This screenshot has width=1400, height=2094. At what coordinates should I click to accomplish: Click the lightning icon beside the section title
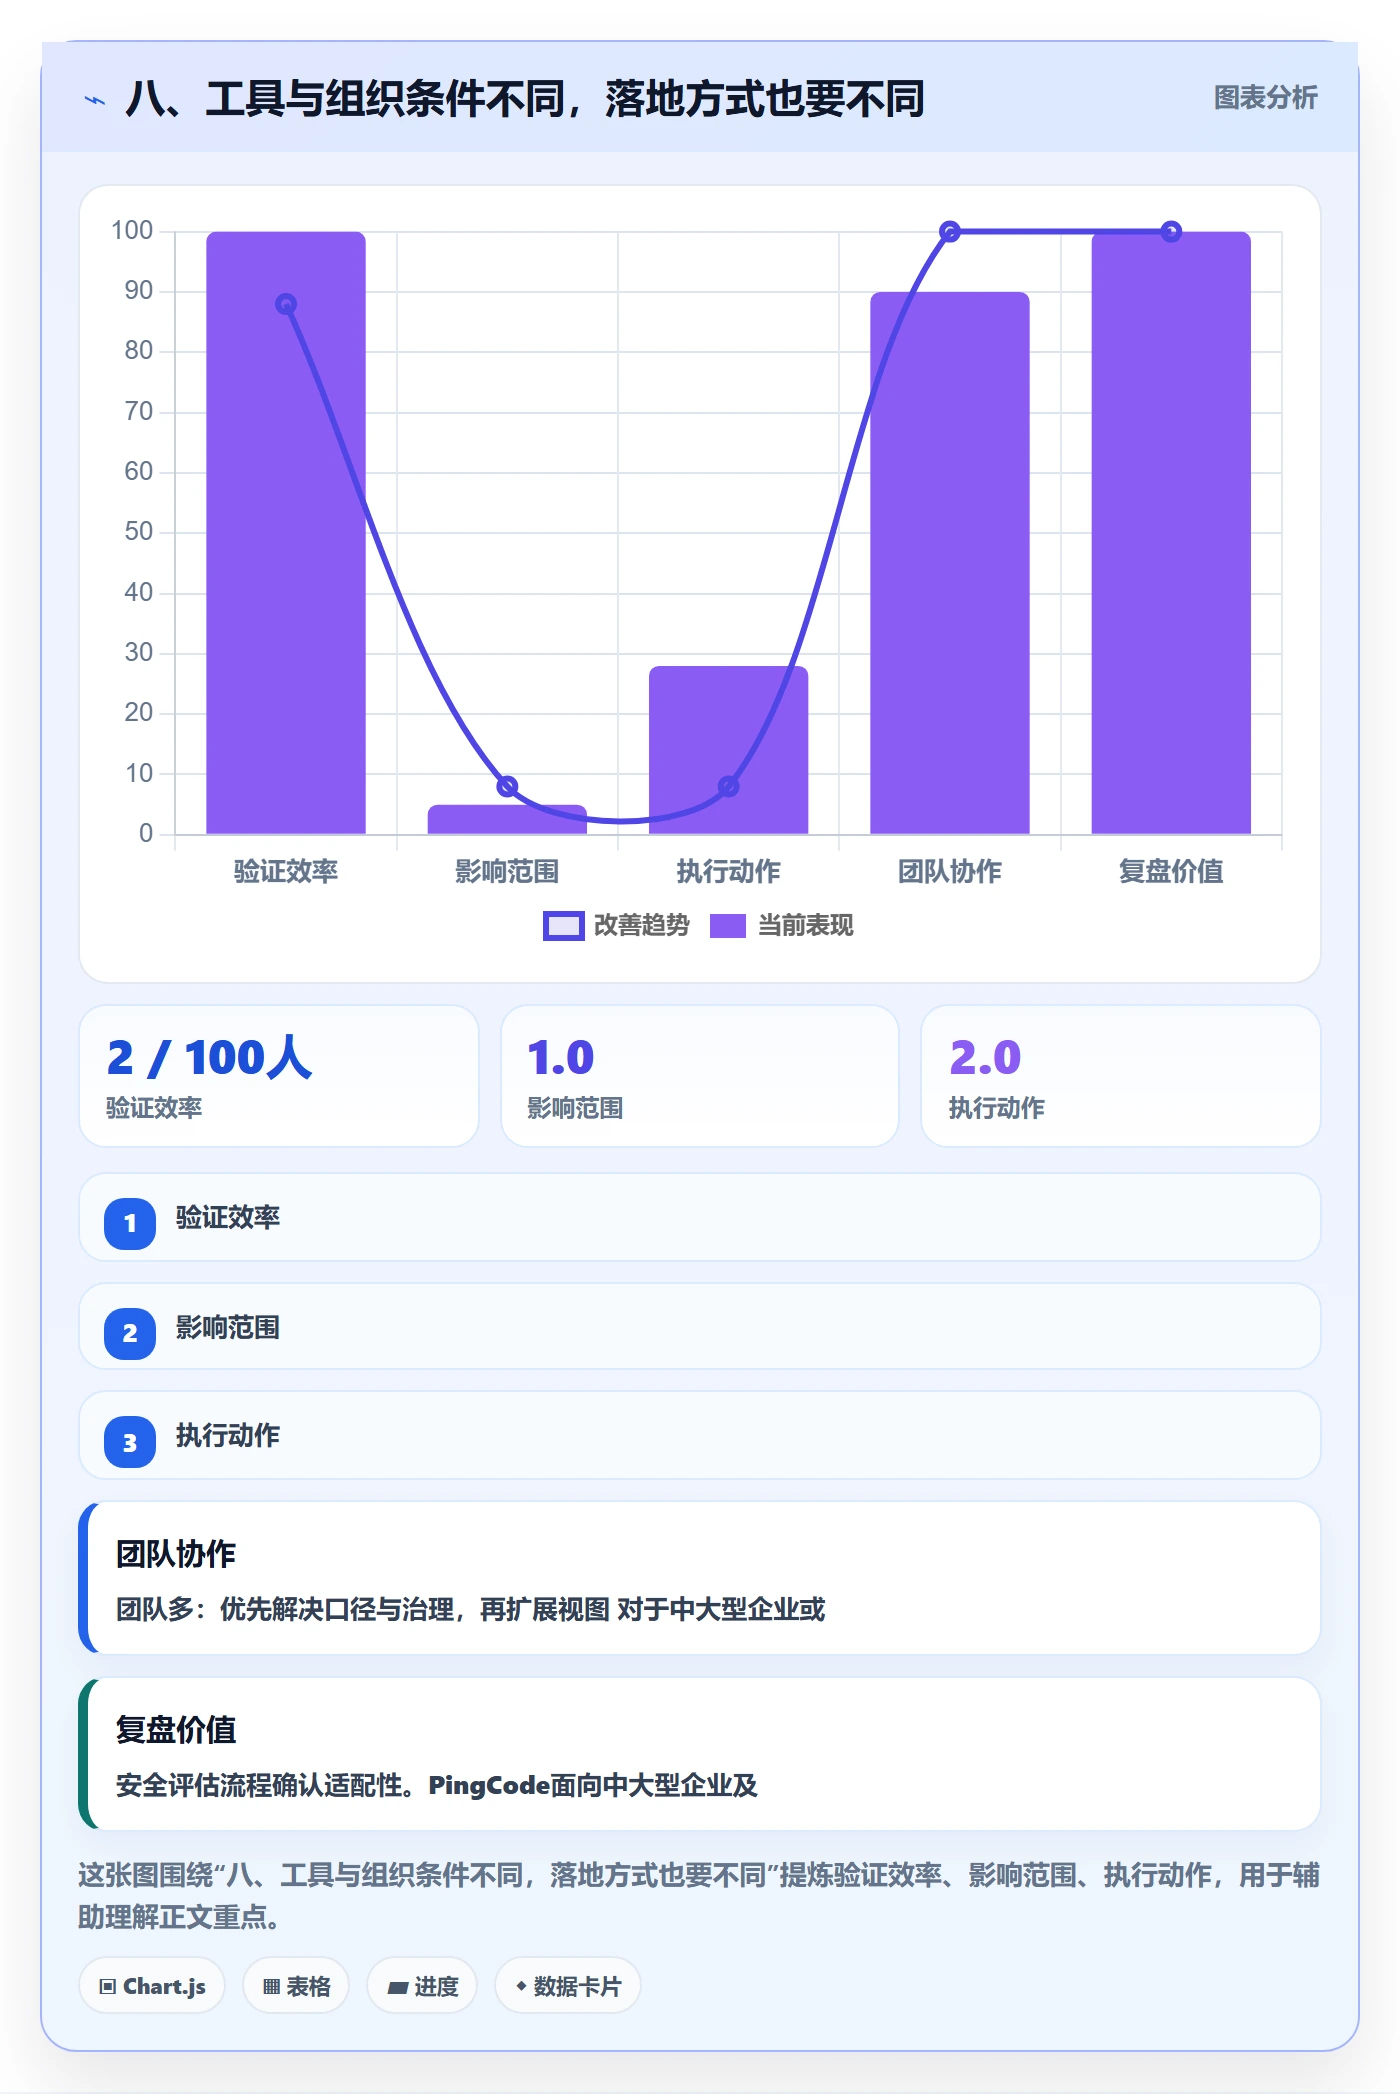[x=95, y=100]
